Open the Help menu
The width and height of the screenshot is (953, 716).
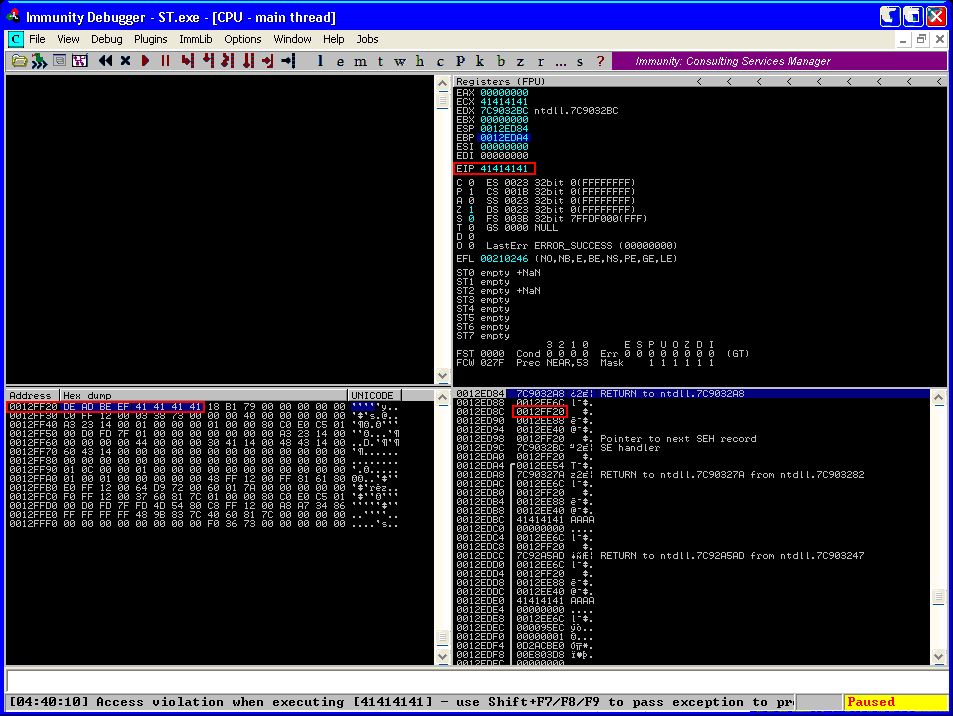[x=334, y=40]
